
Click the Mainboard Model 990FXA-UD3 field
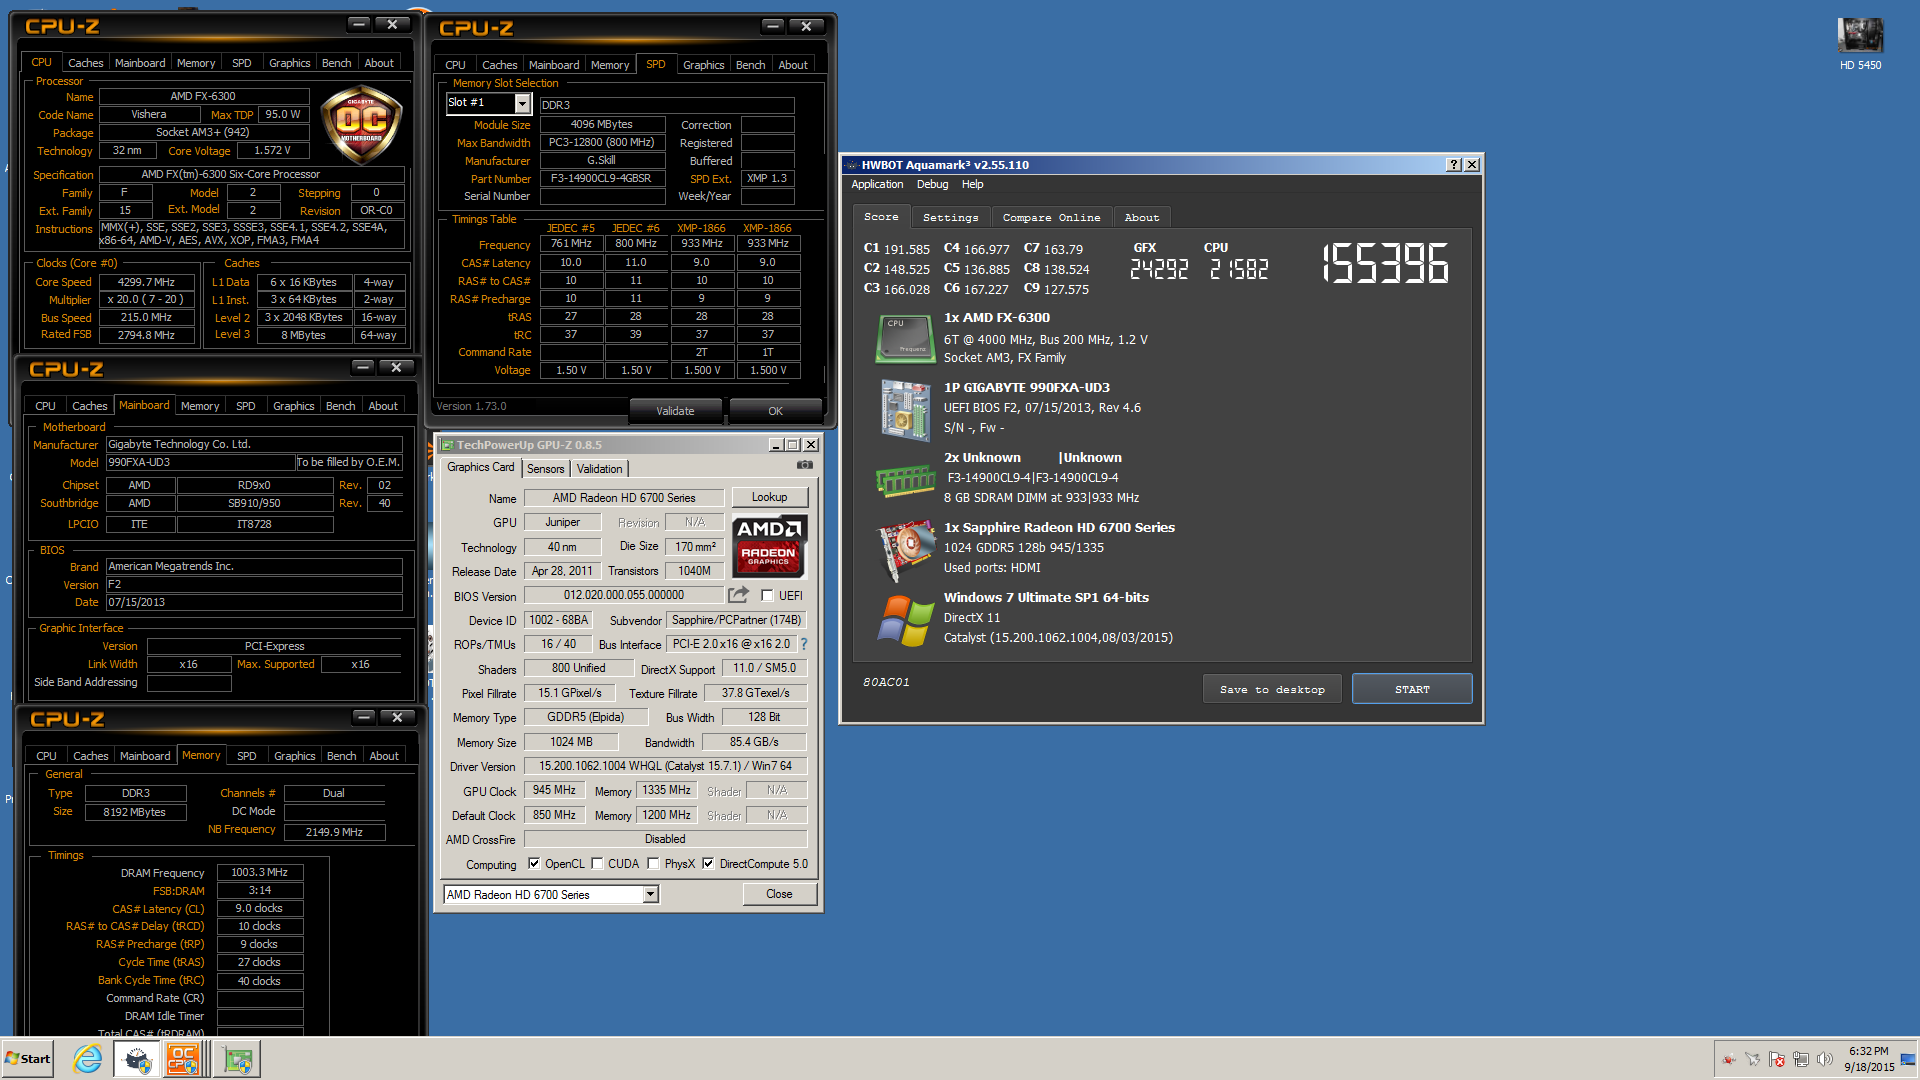(200, 462)
